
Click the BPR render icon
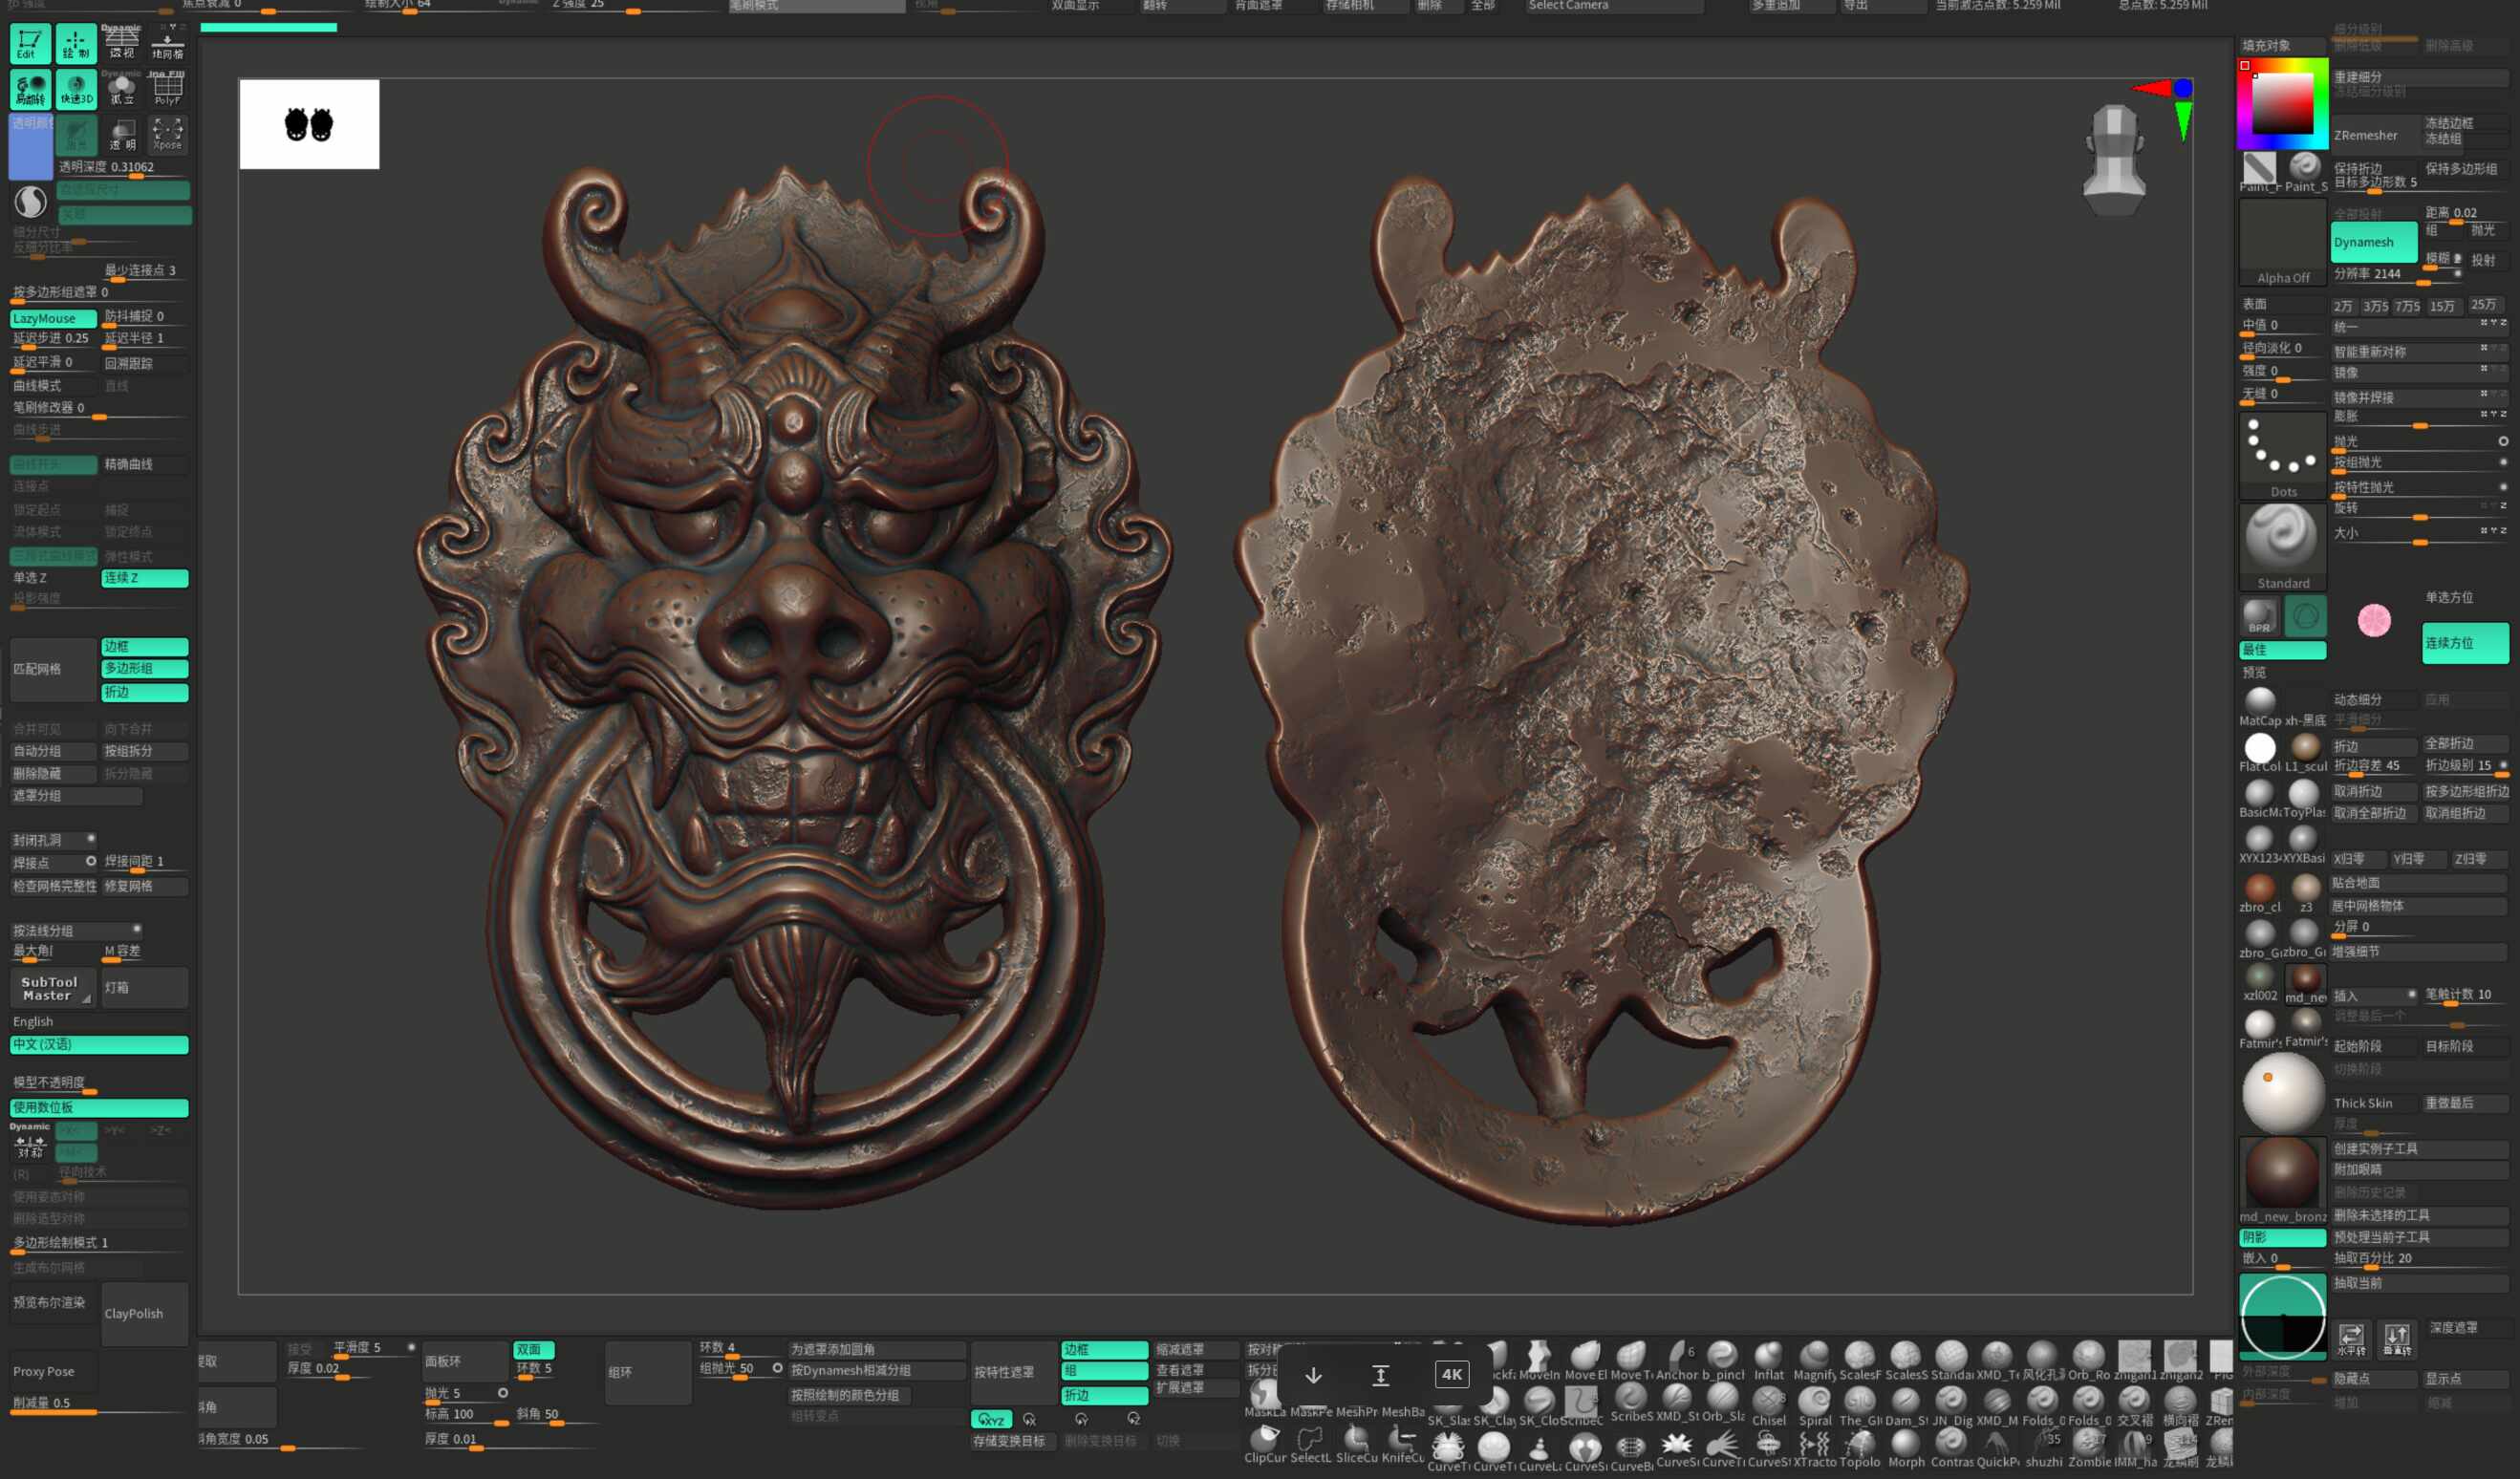tap(2259, 617)
